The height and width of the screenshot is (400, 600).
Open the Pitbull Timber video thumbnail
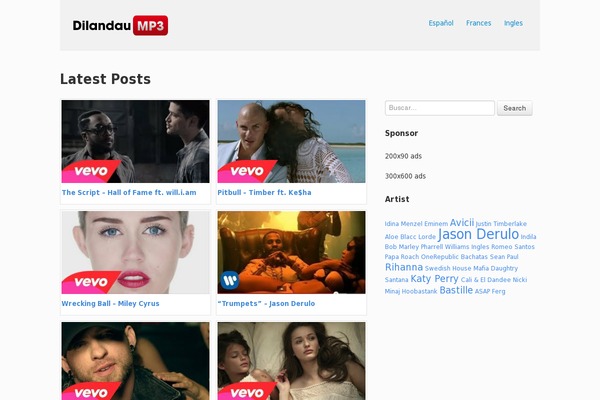(x=291, y=141)
